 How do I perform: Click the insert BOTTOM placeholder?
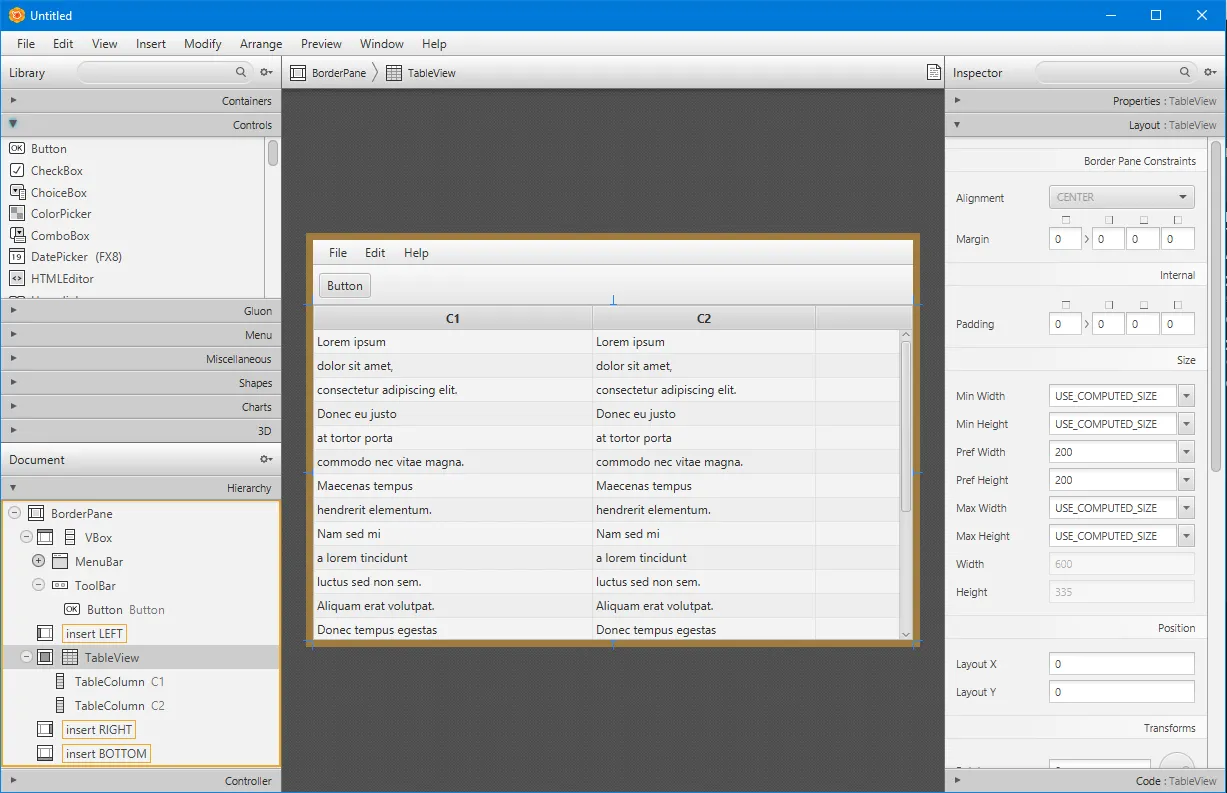(106, 753)
